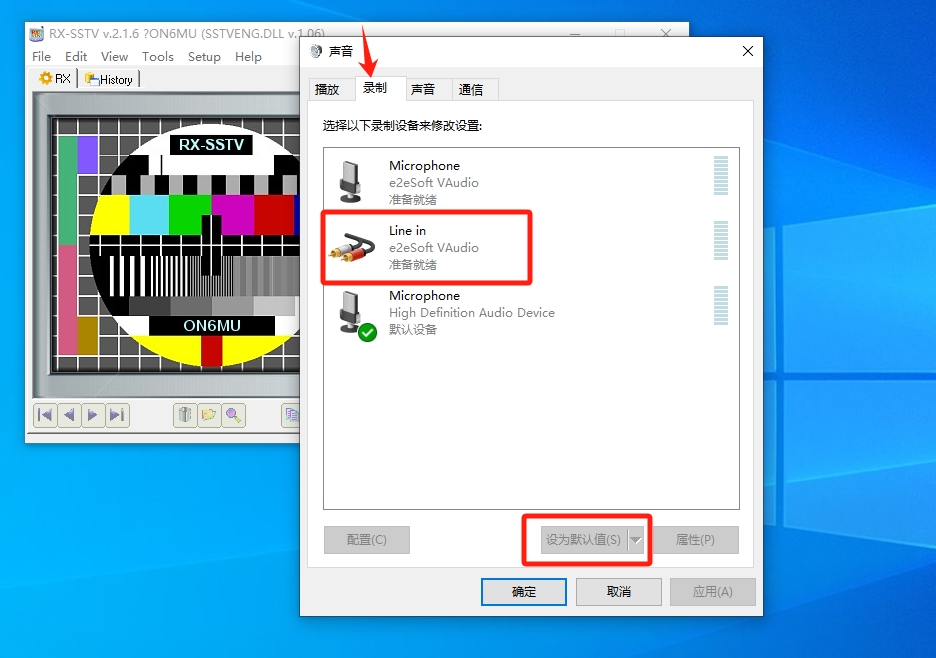Open the Setup menu in RX-SSTV
Viewport: 936px width, 658px height.
click(204, 57)
